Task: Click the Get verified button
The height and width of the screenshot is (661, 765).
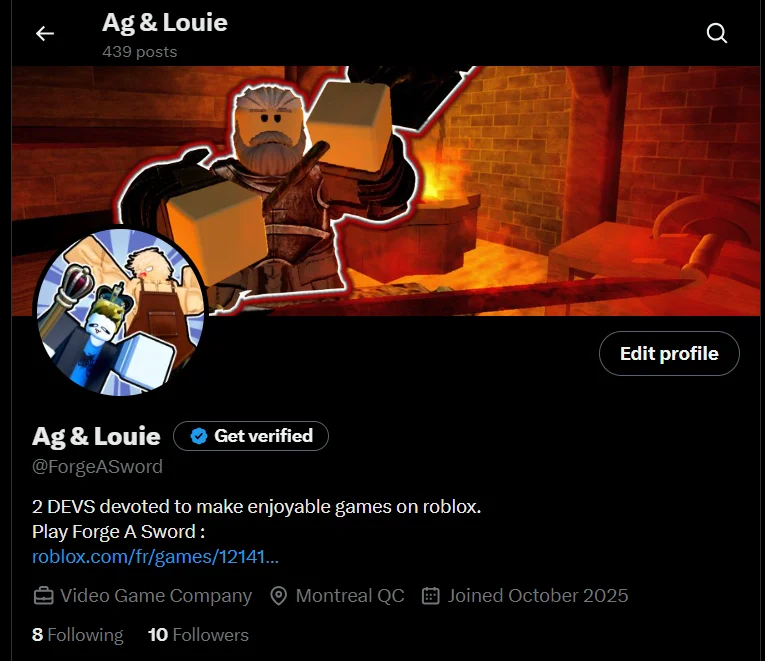Action: pos(251,436)
